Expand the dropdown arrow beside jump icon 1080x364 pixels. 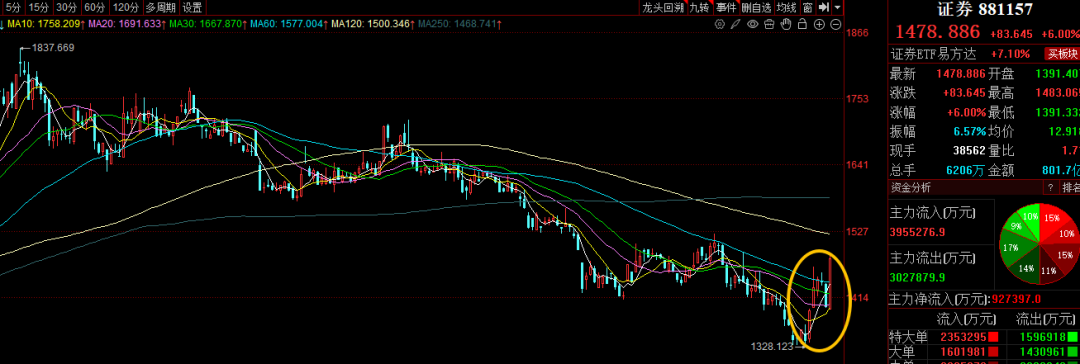[837, 7]
